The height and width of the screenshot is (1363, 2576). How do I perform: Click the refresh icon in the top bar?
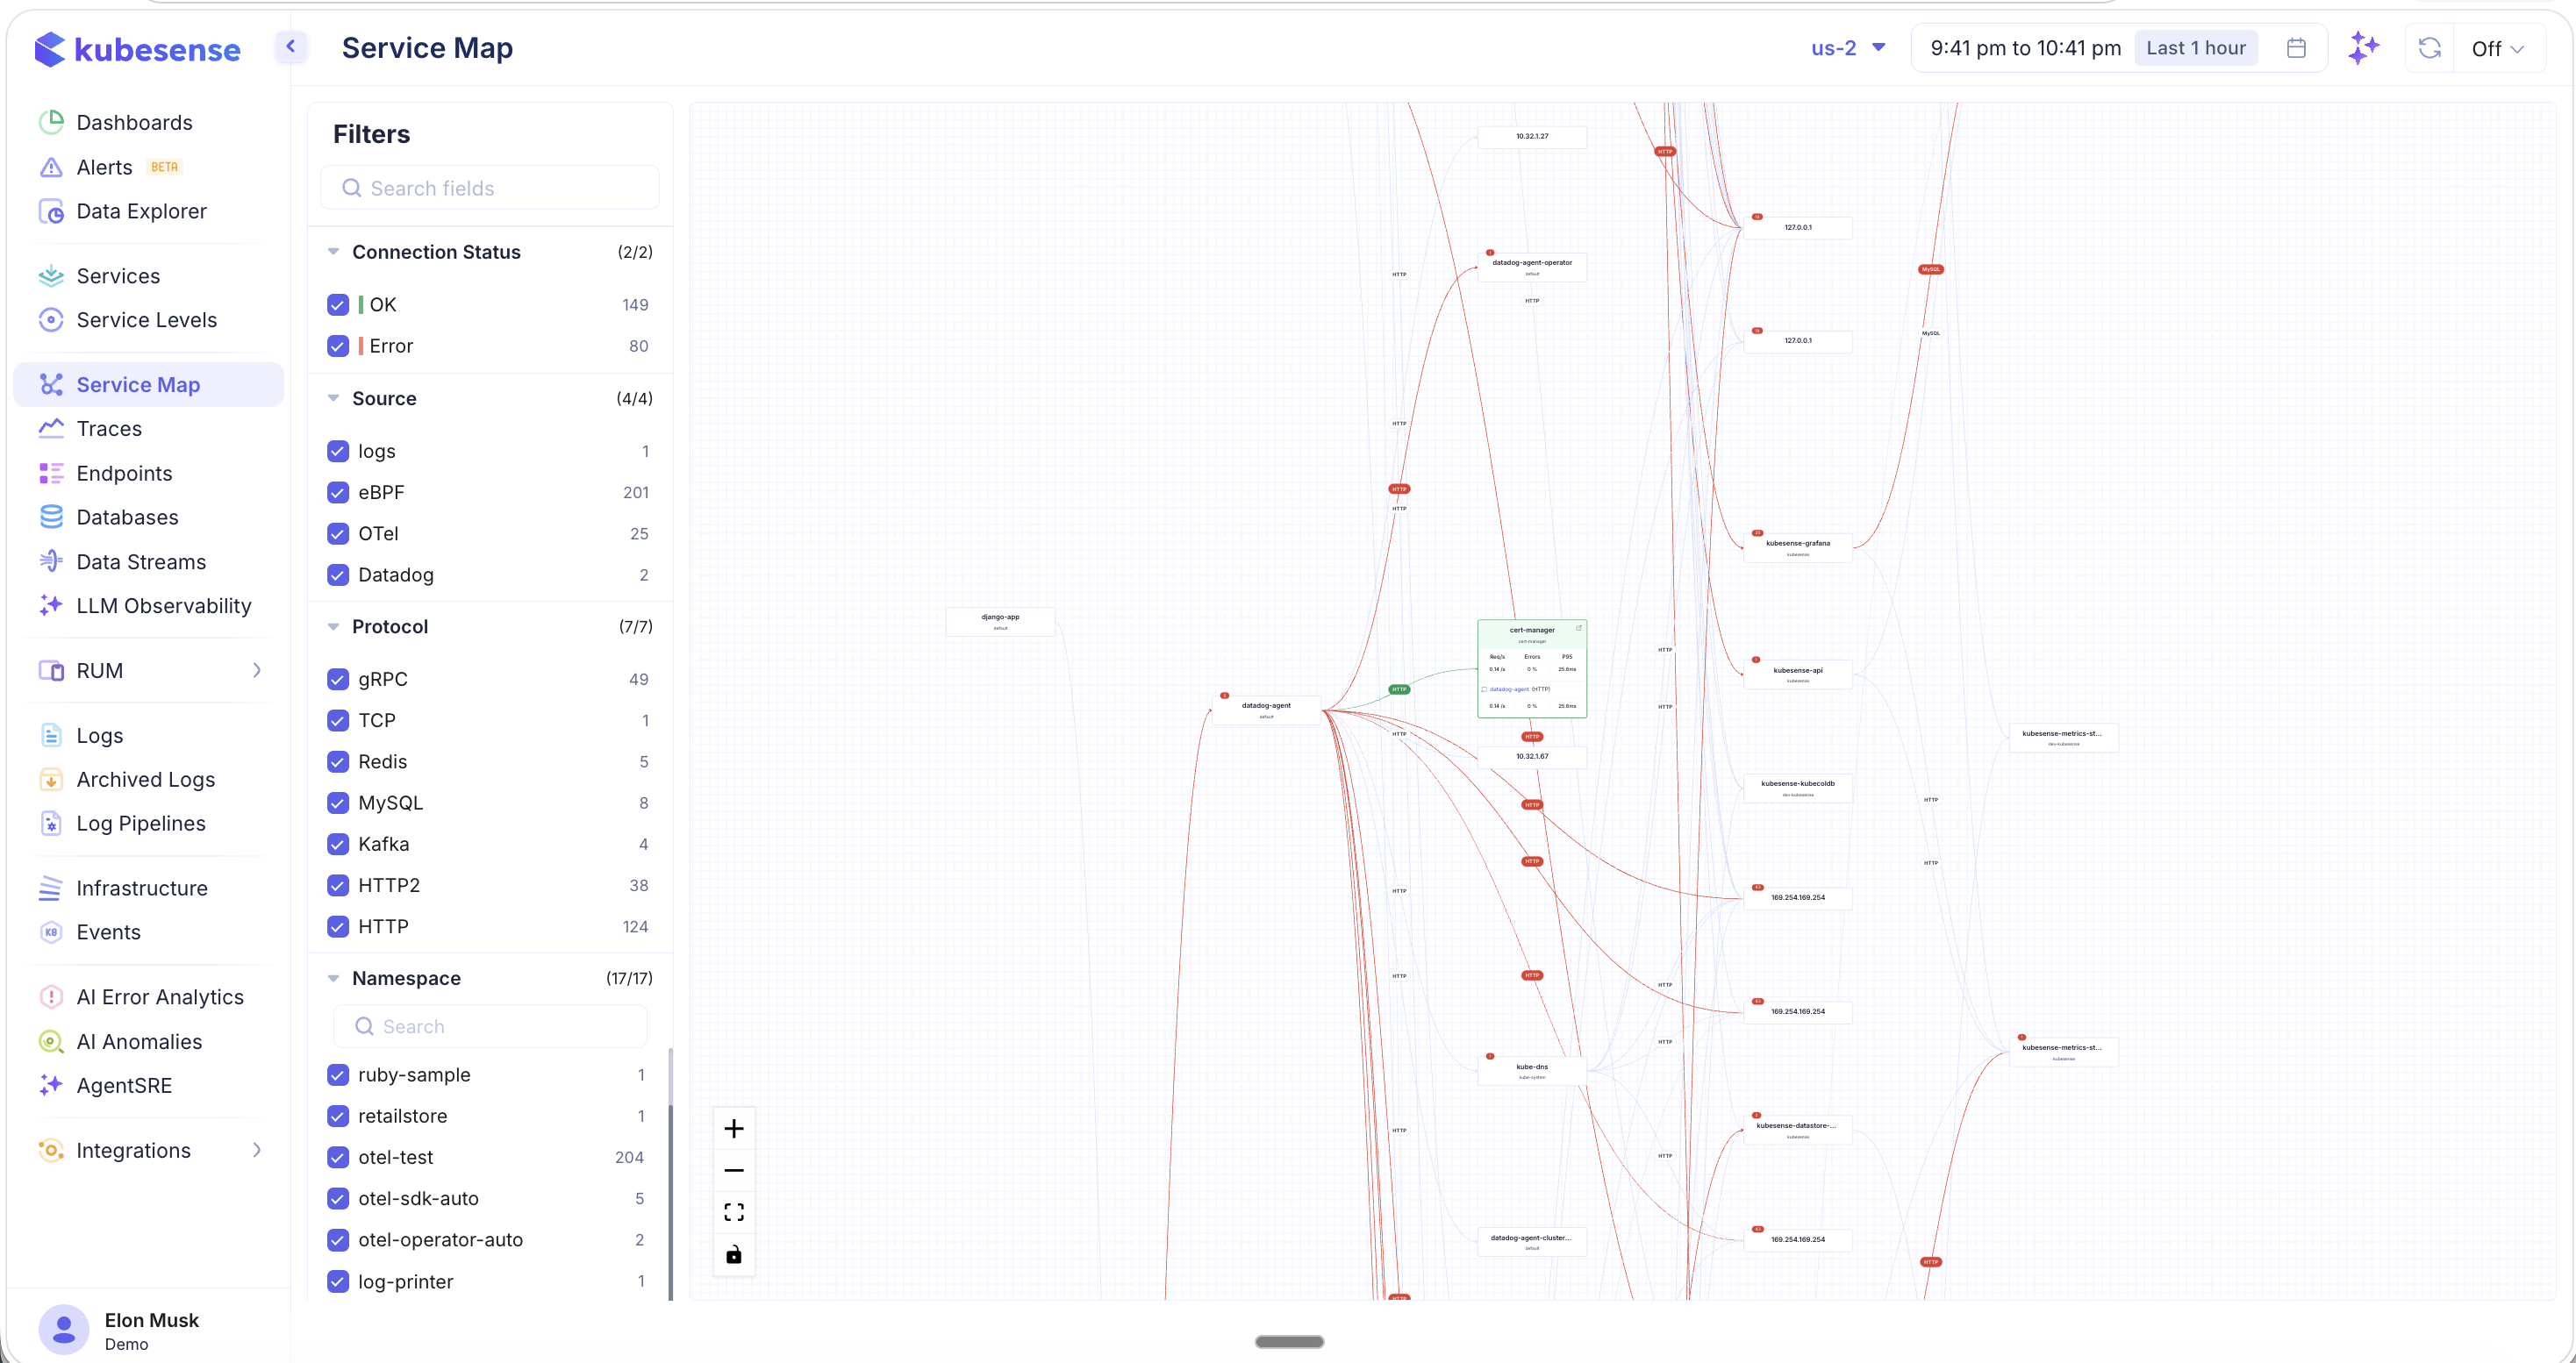2430,47
